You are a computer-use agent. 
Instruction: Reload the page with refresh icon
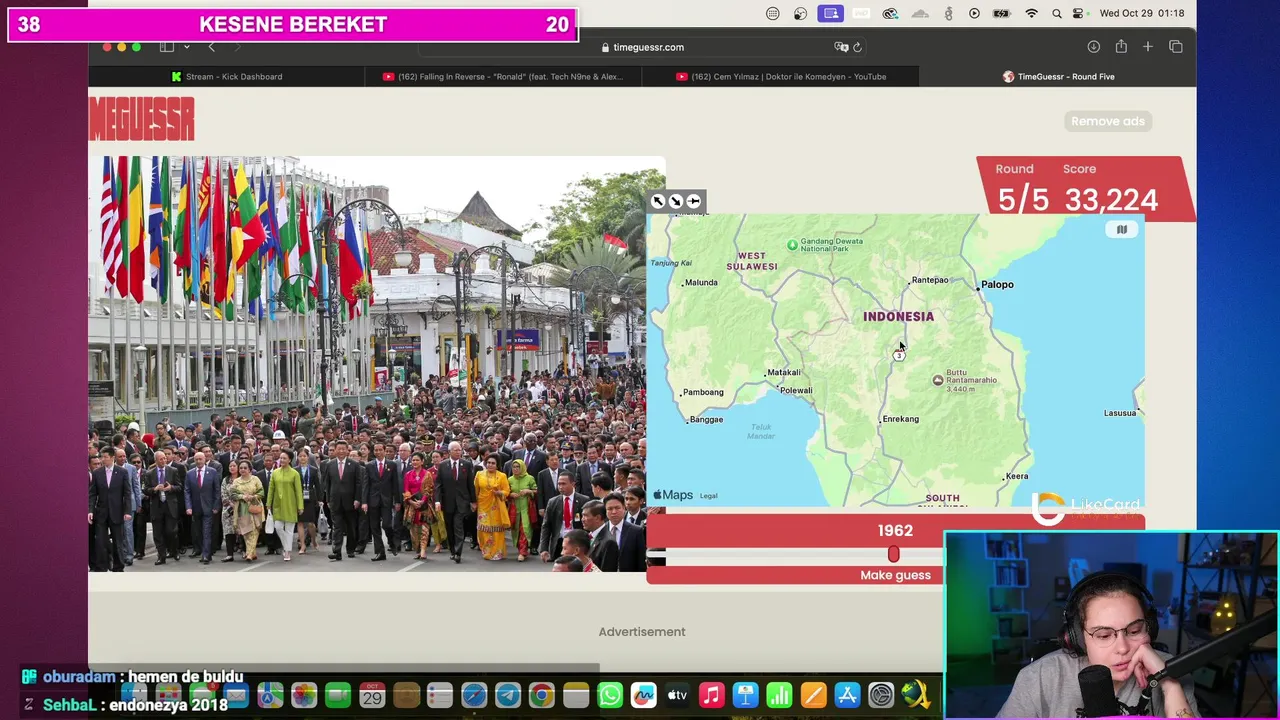coord(857,47)
